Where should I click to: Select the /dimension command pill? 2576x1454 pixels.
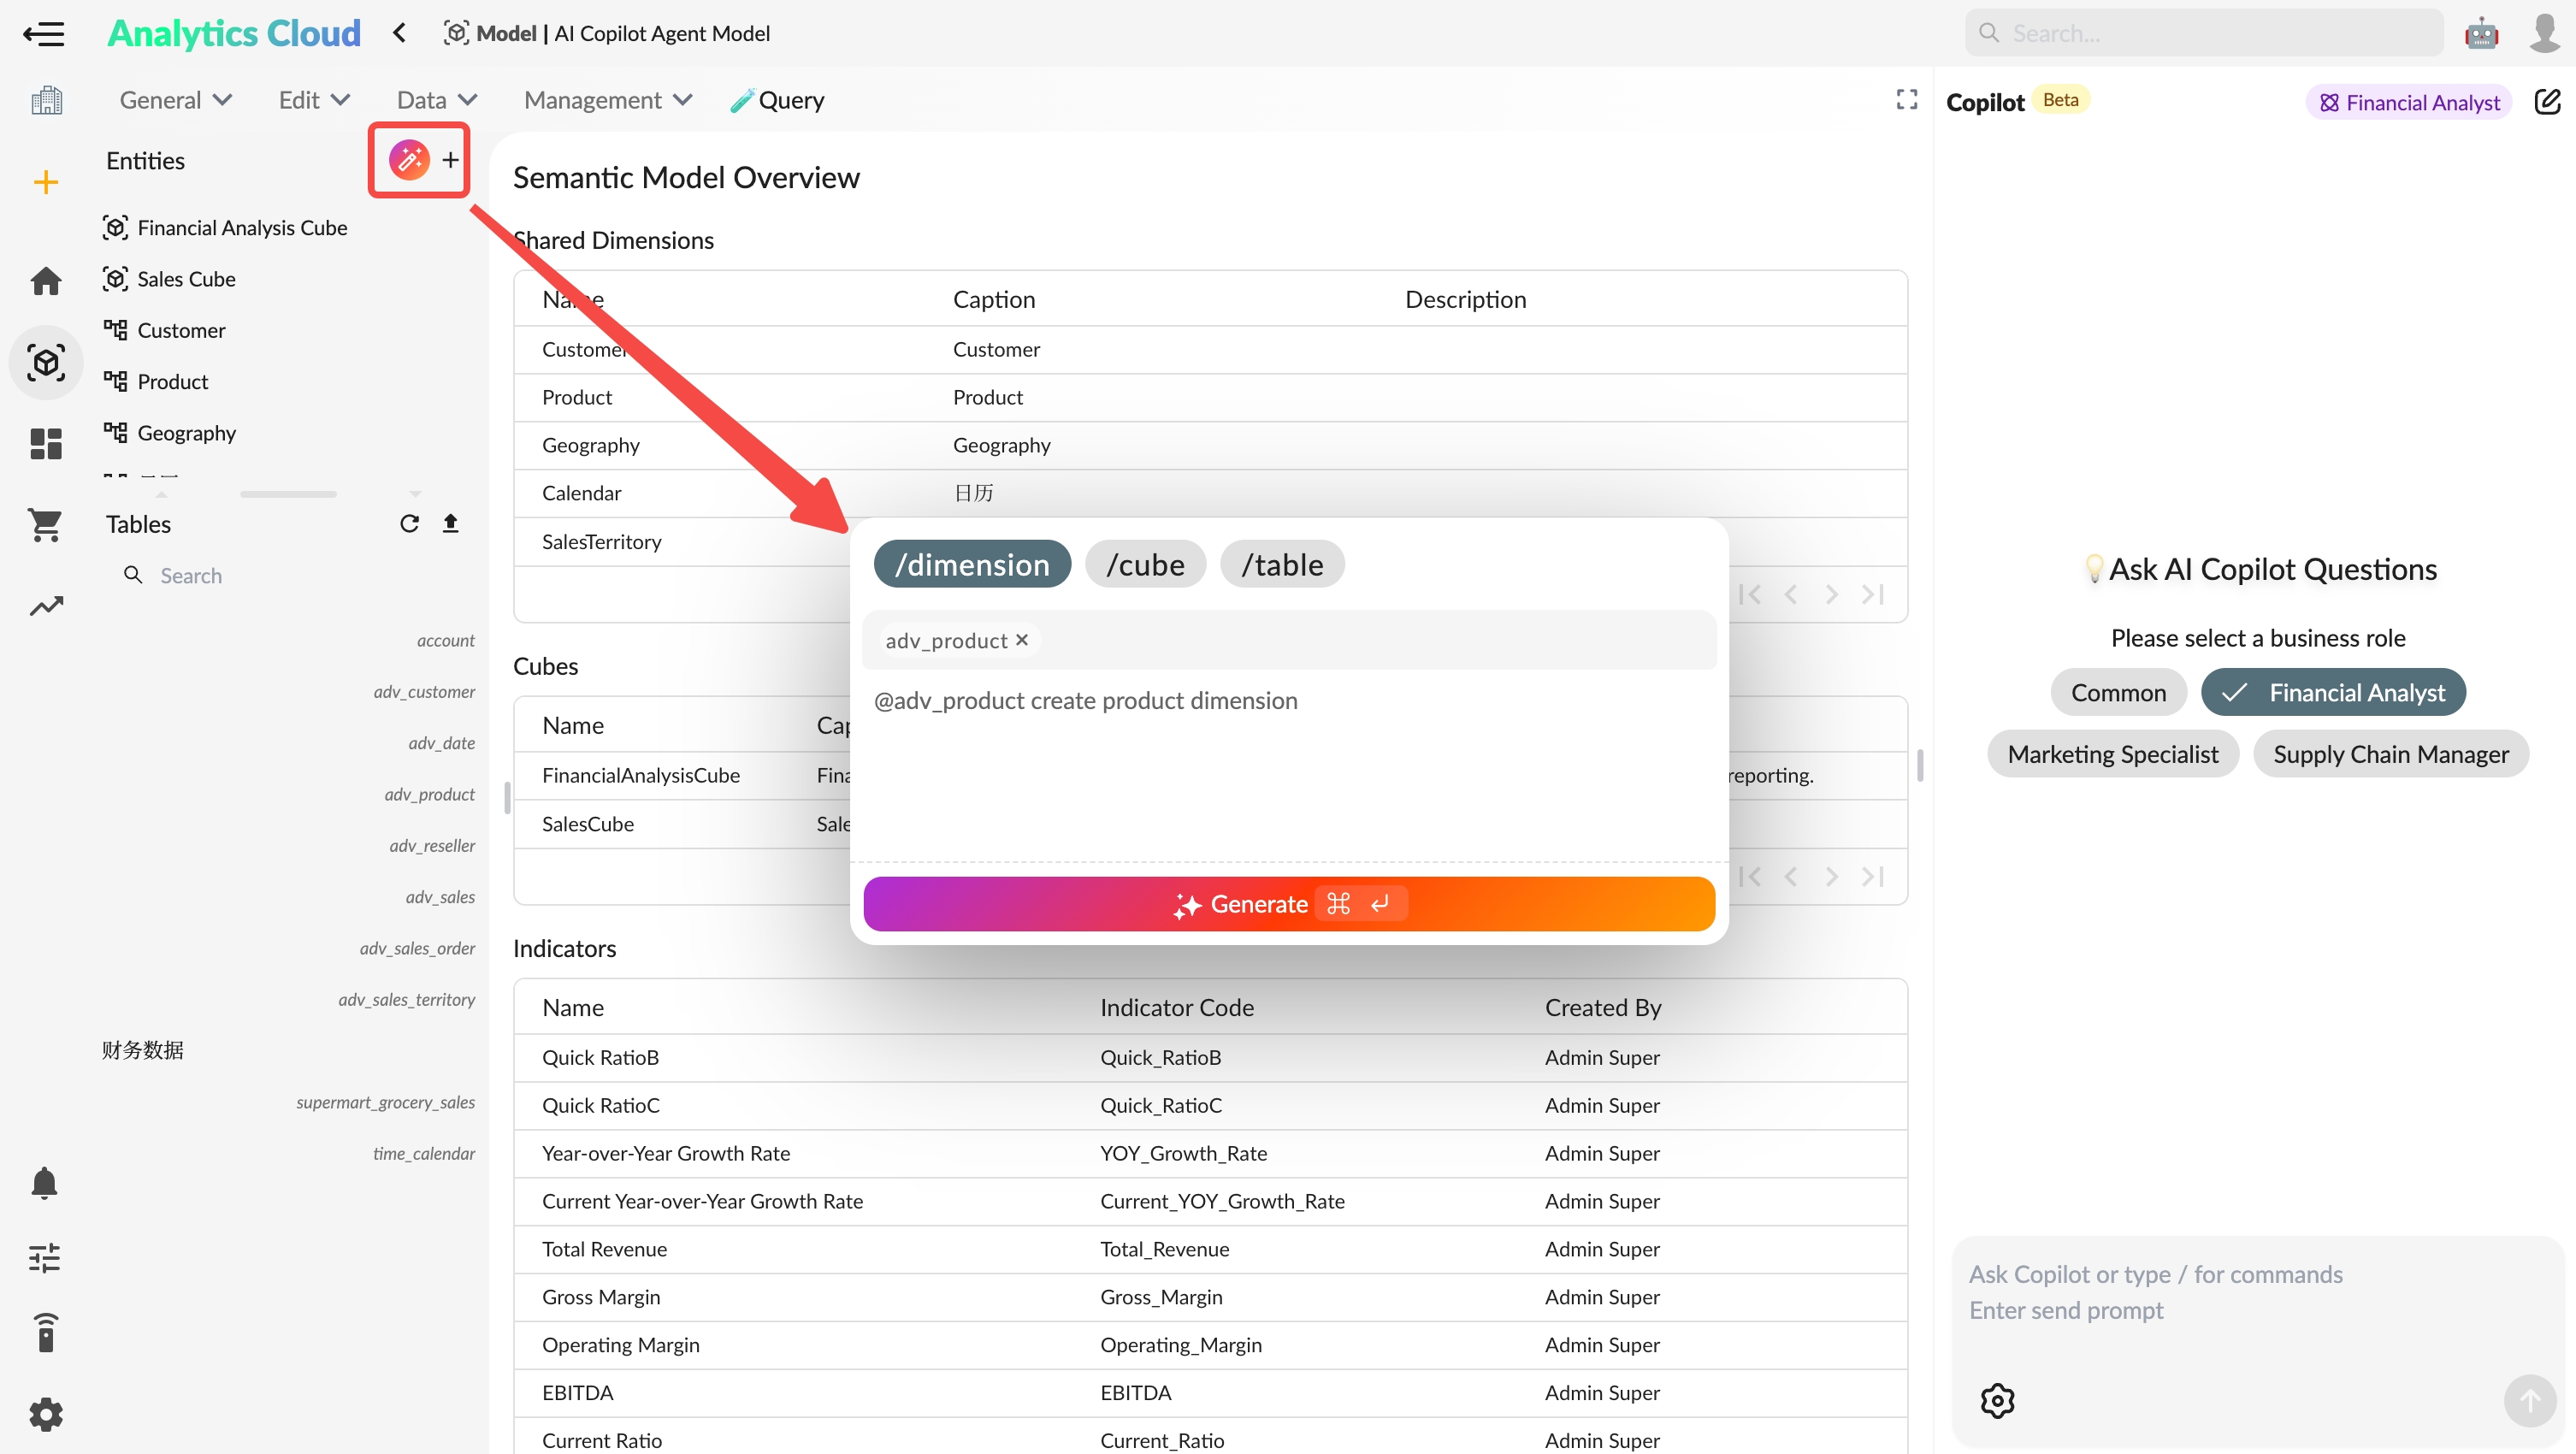click(971, 563)
